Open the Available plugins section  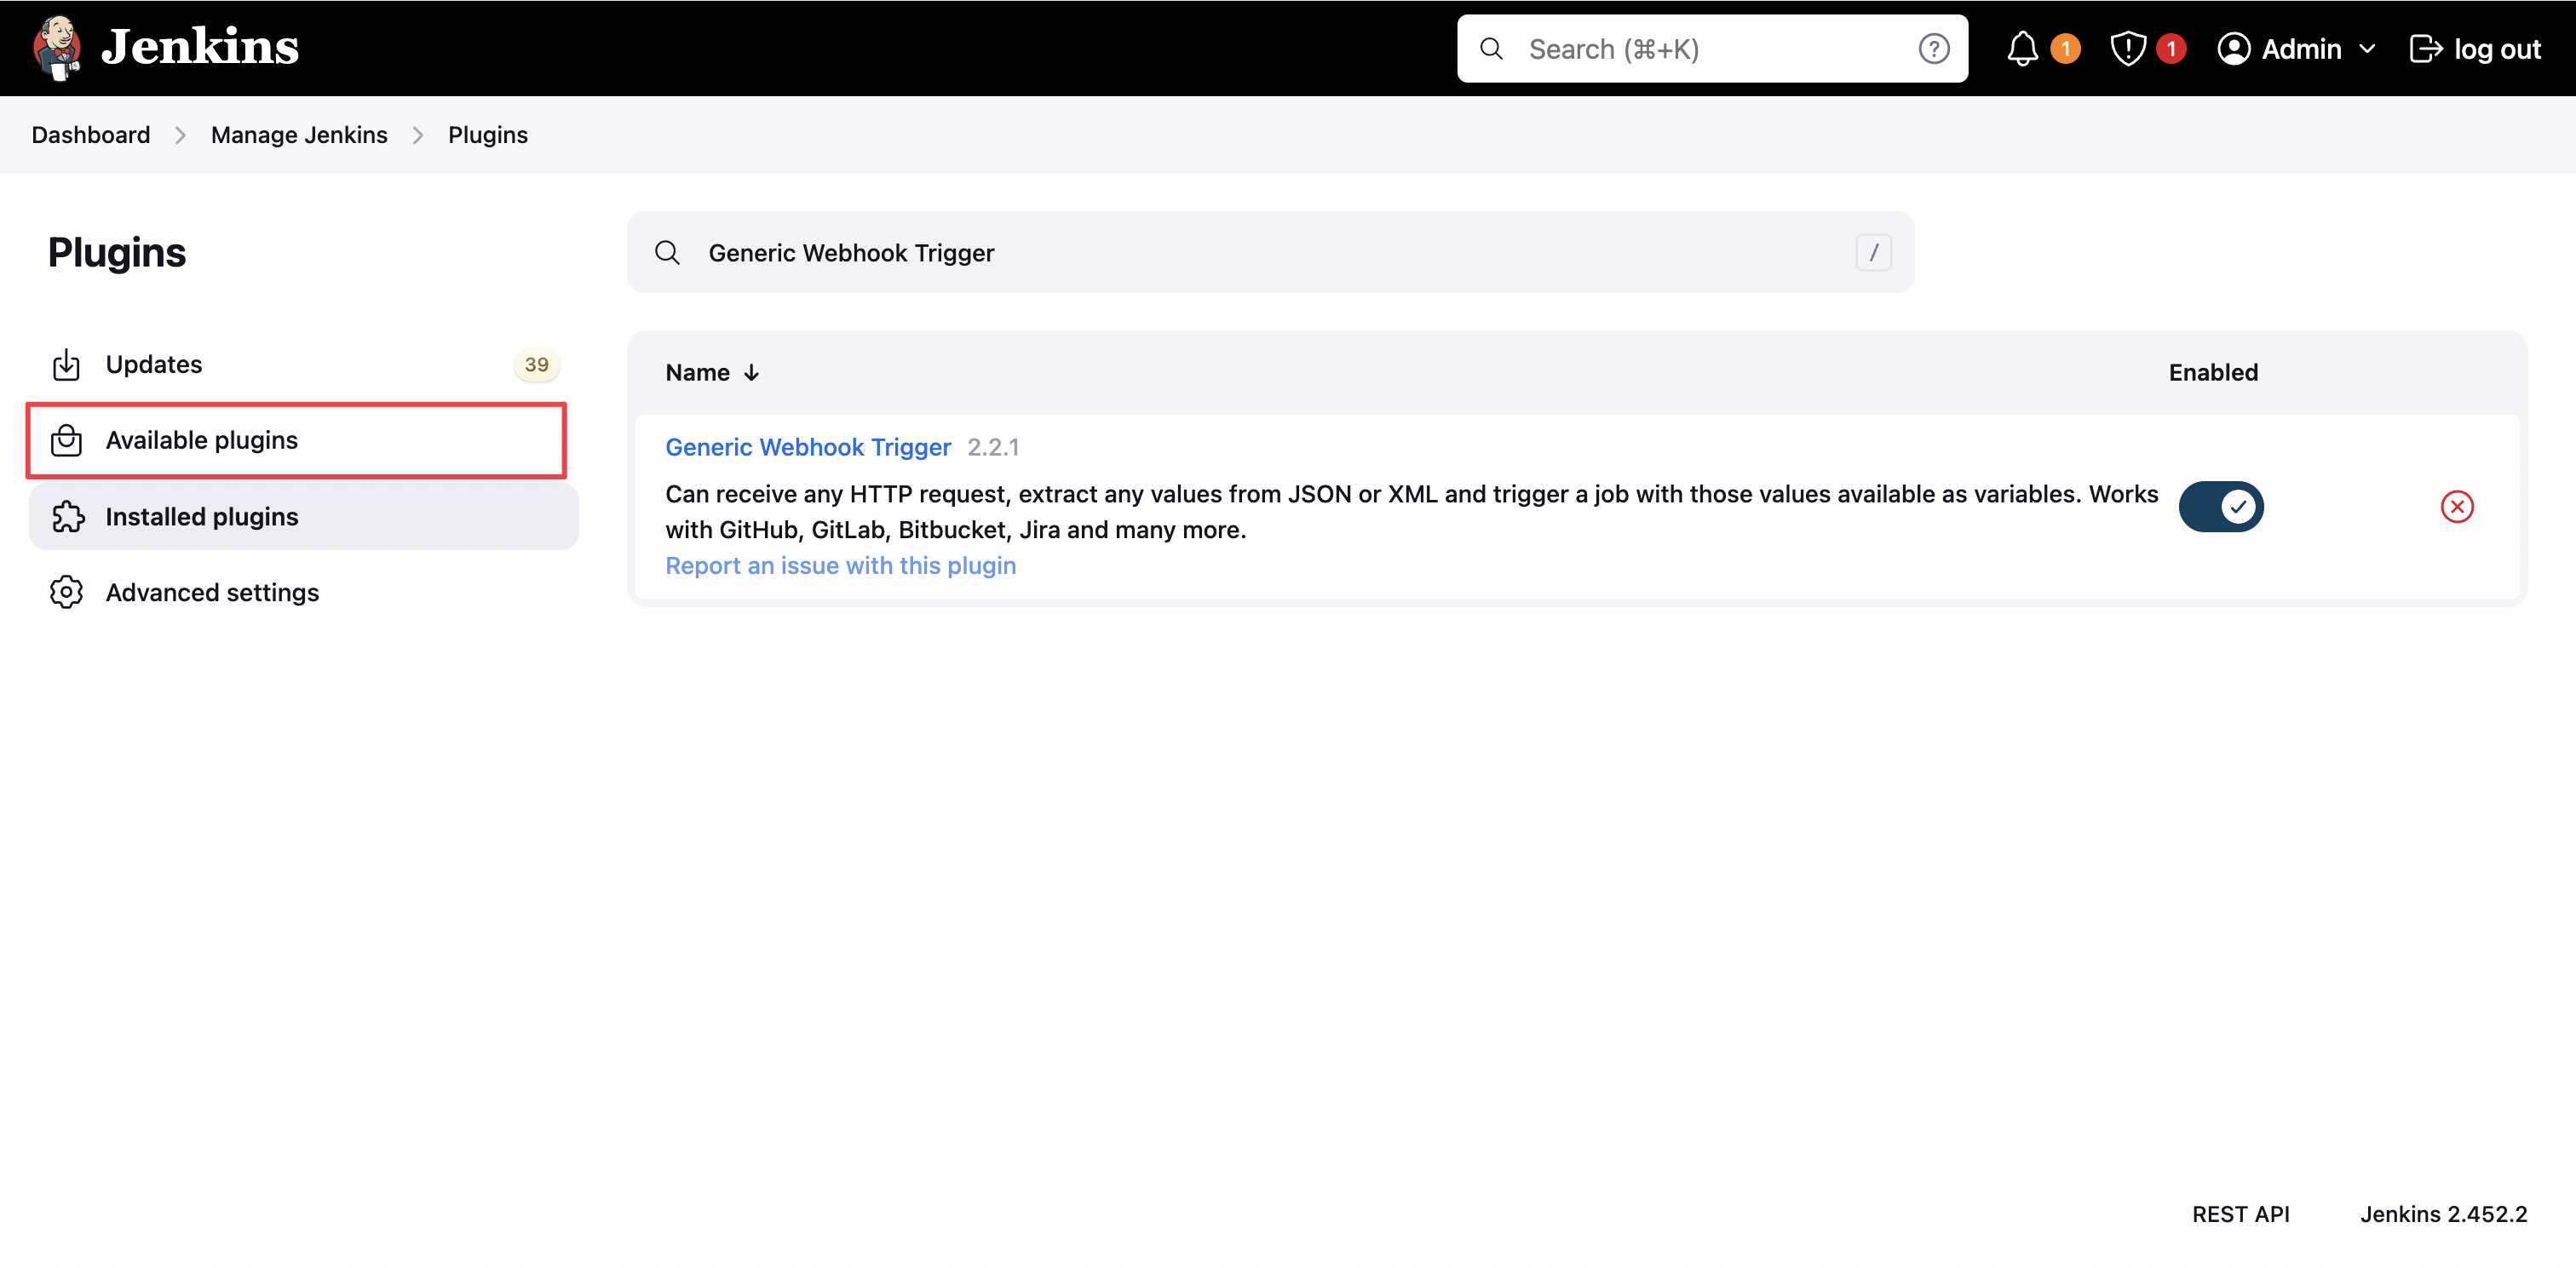click(x=201, y=440)
